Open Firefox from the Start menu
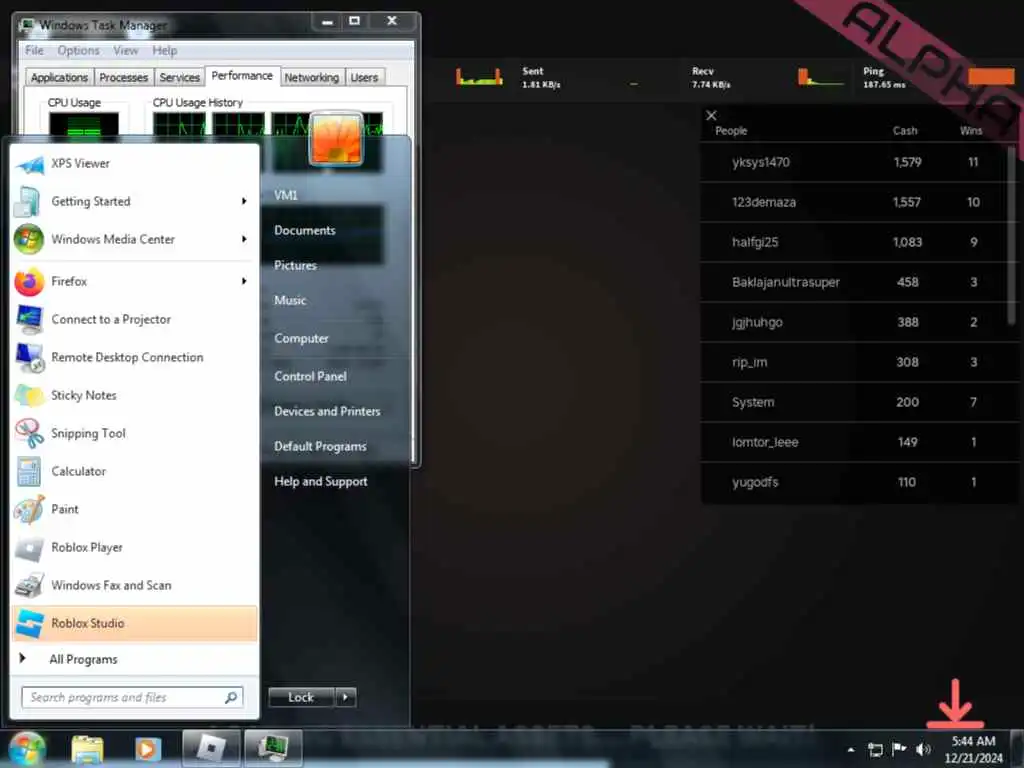The width and height of the screenshot is (1024, 768). [x=134, y=281]
